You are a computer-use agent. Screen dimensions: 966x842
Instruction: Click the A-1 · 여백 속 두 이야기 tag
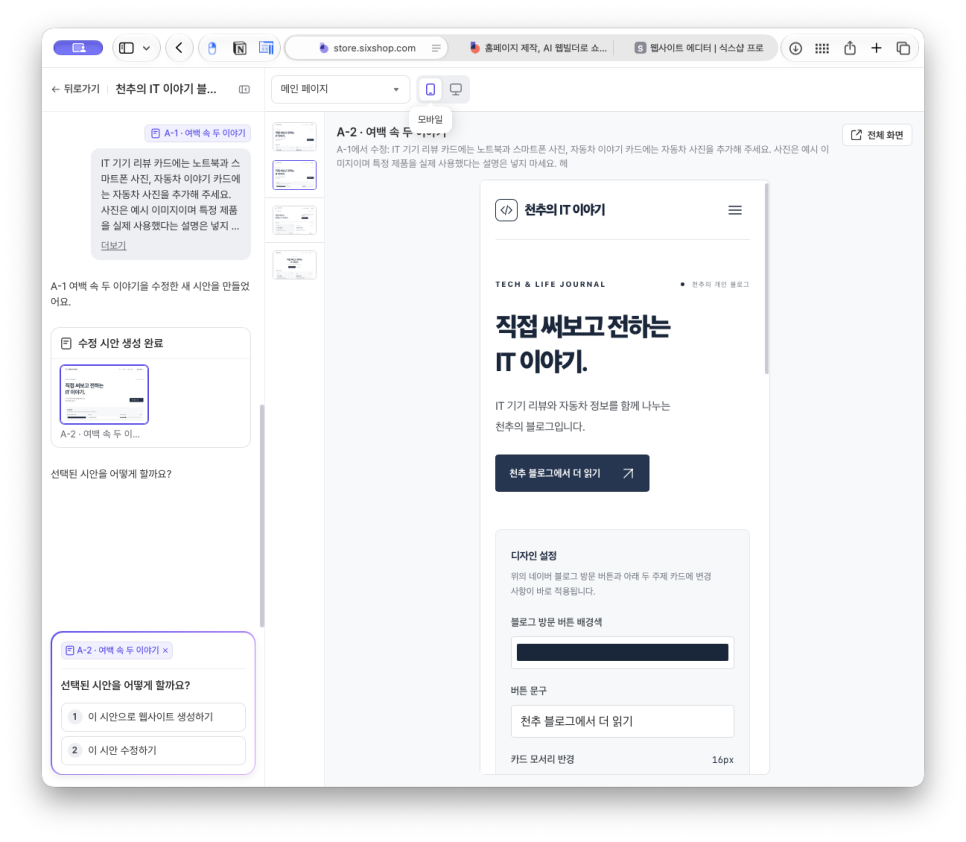(x=198, y=133)
